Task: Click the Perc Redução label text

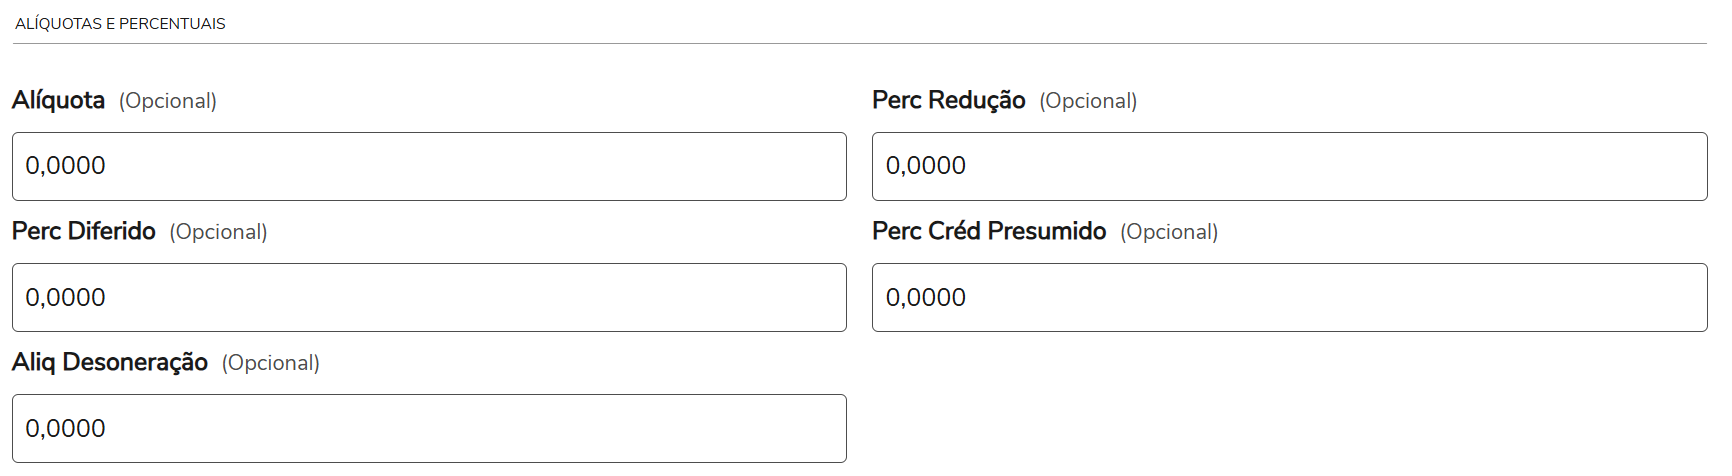Action: pos(948,100)
